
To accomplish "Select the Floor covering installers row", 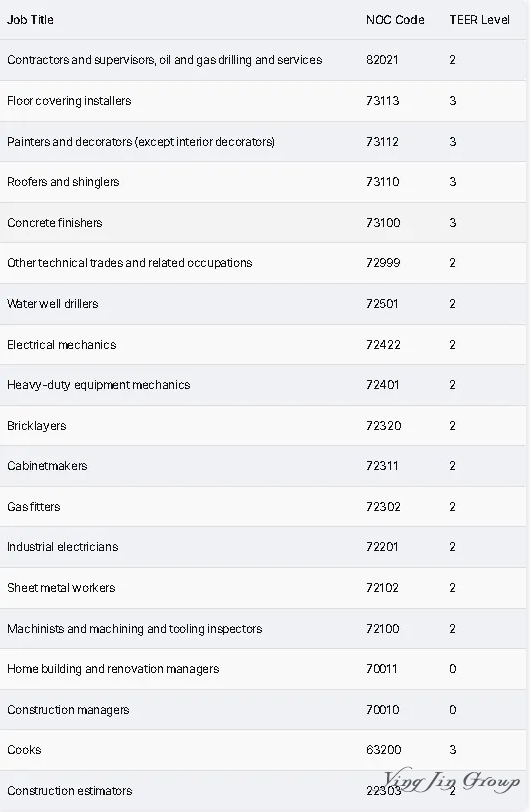I will click(x=263, y=101).
